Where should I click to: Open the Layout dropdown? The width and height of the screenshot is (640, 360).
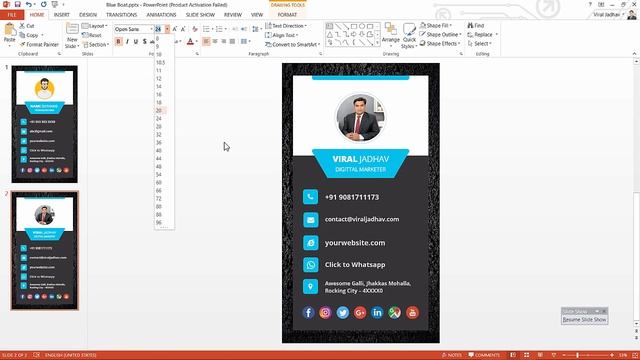95,26
